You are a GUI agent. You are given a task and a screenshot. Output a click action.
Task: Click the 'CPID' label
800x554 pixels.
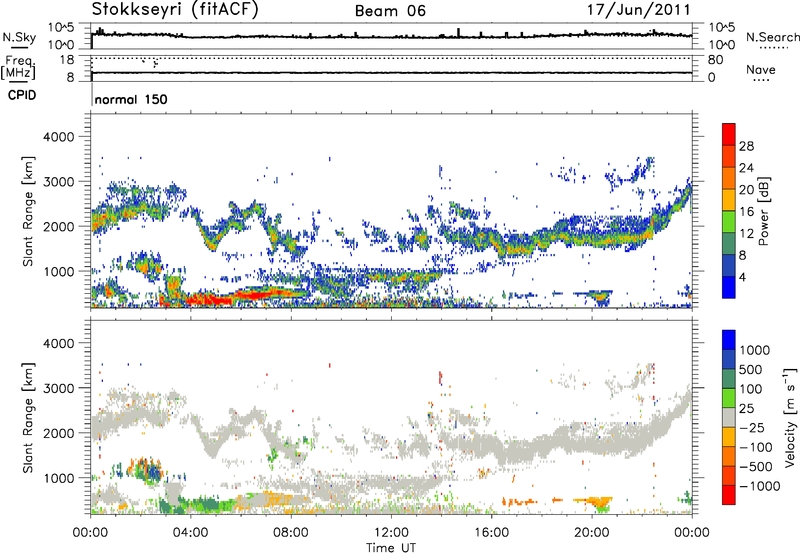point(22,95)
